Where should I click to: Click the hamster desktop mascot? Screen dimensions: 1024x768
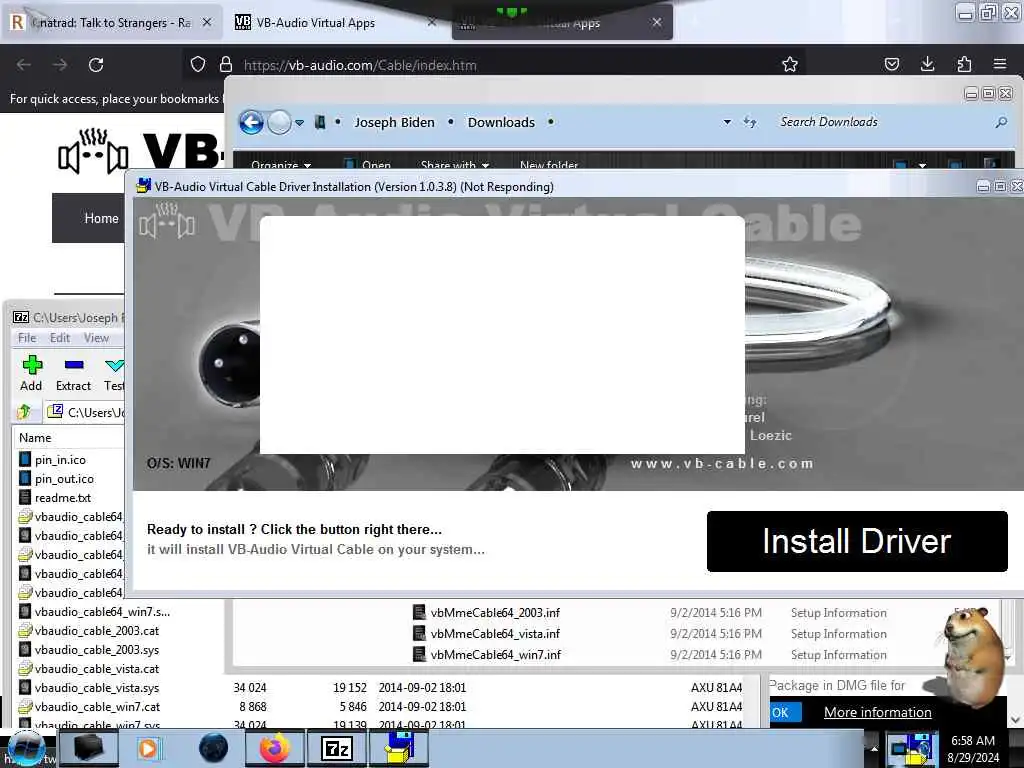[973, 656]
